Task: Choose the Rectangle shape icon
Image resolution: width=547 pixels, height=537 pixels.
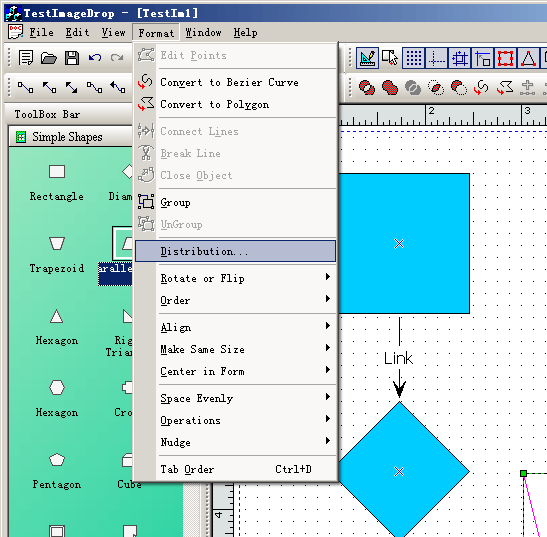Action: click(x=57, y=172)
